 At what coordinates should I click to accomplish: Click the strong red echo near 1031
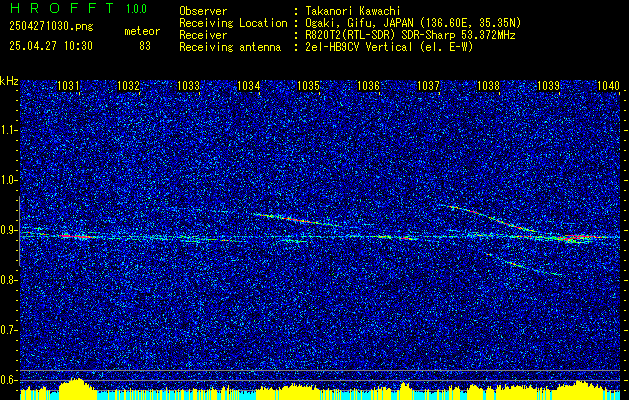(78, 236)
